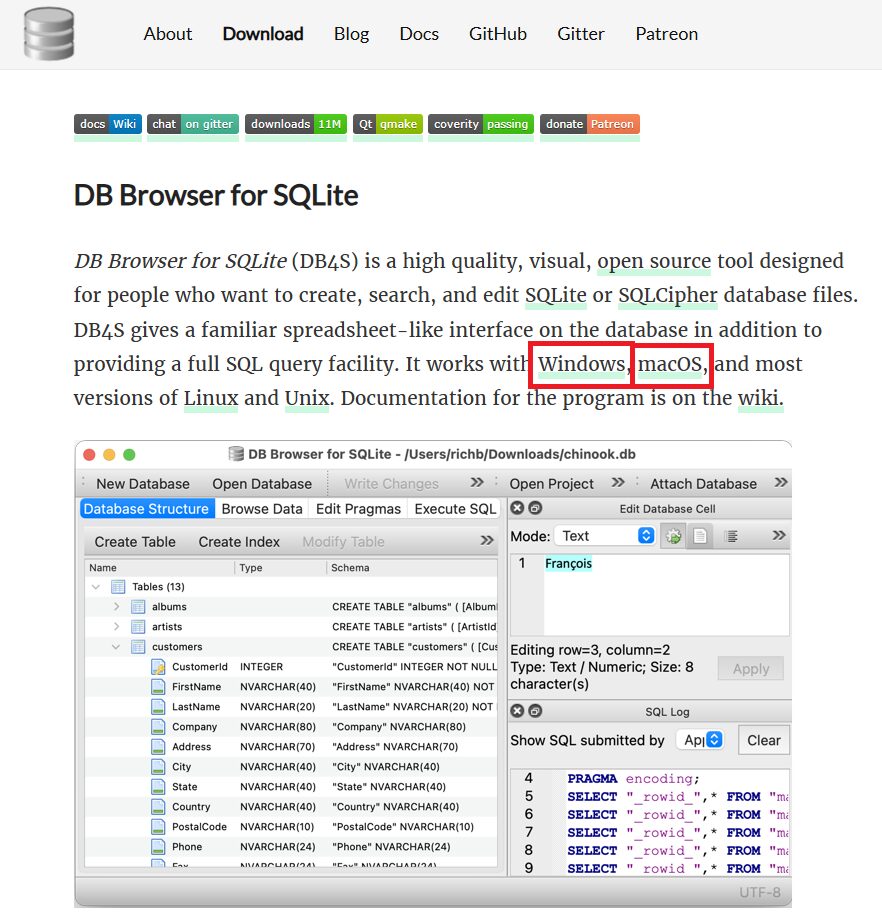Expand the albums table node
Viewport: 882px width, 924px height.
click(x=117, y=606)
